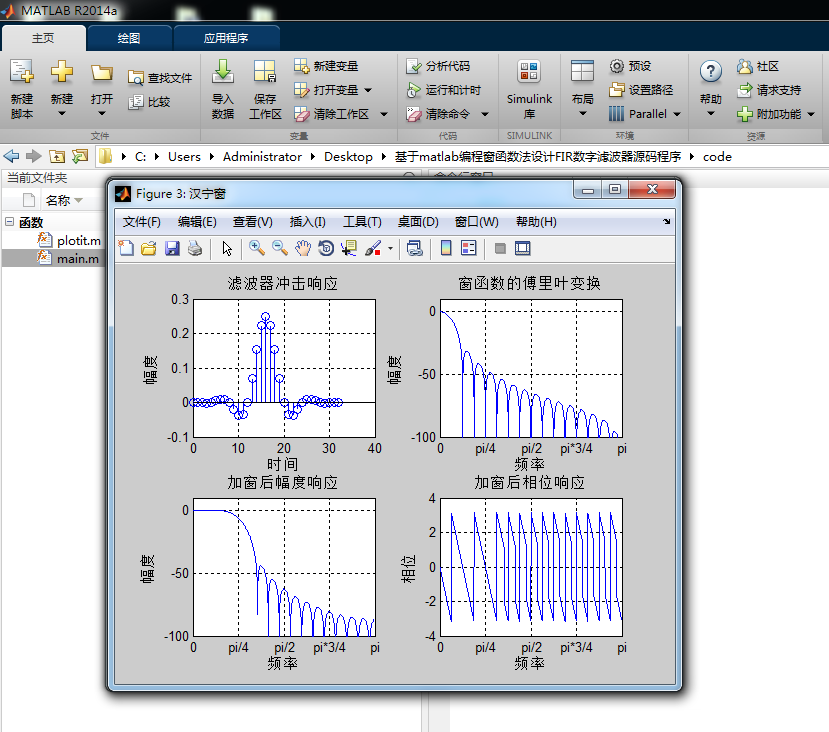Go back with the blue back arrow
829x732 pixels.
pos(11,156)
